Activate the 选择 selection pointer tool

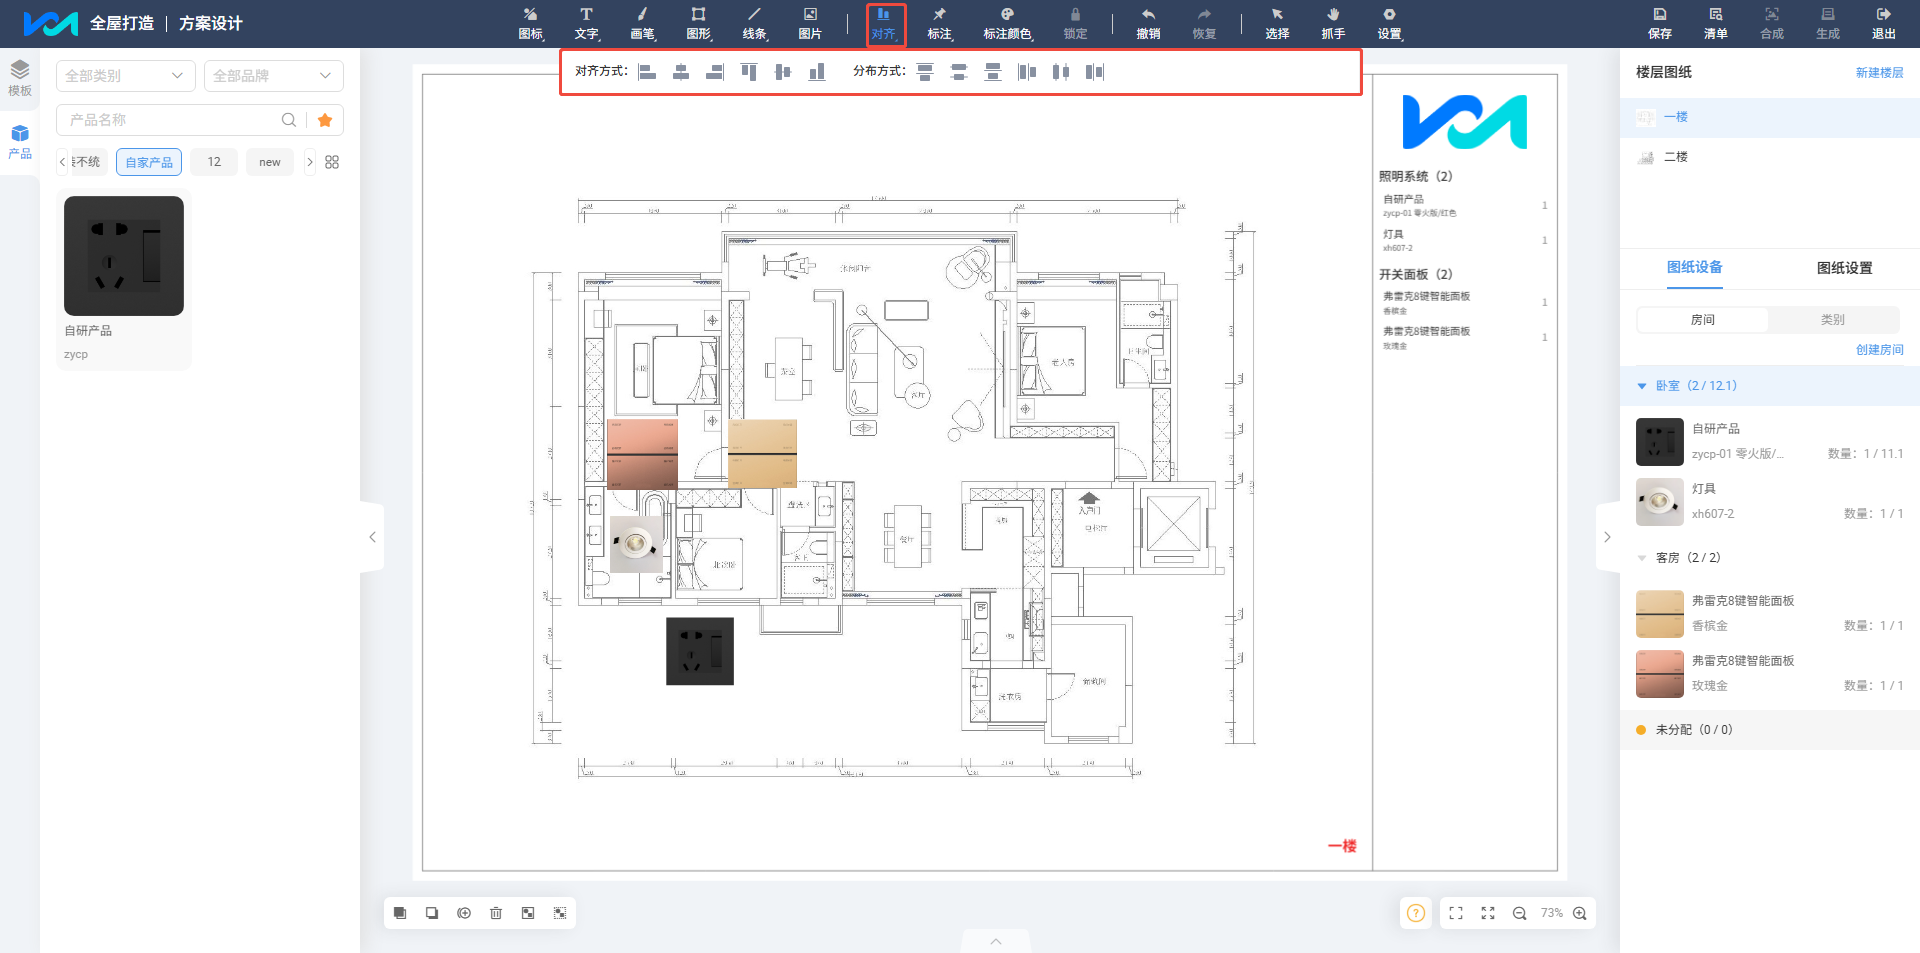click(1277, 24)
